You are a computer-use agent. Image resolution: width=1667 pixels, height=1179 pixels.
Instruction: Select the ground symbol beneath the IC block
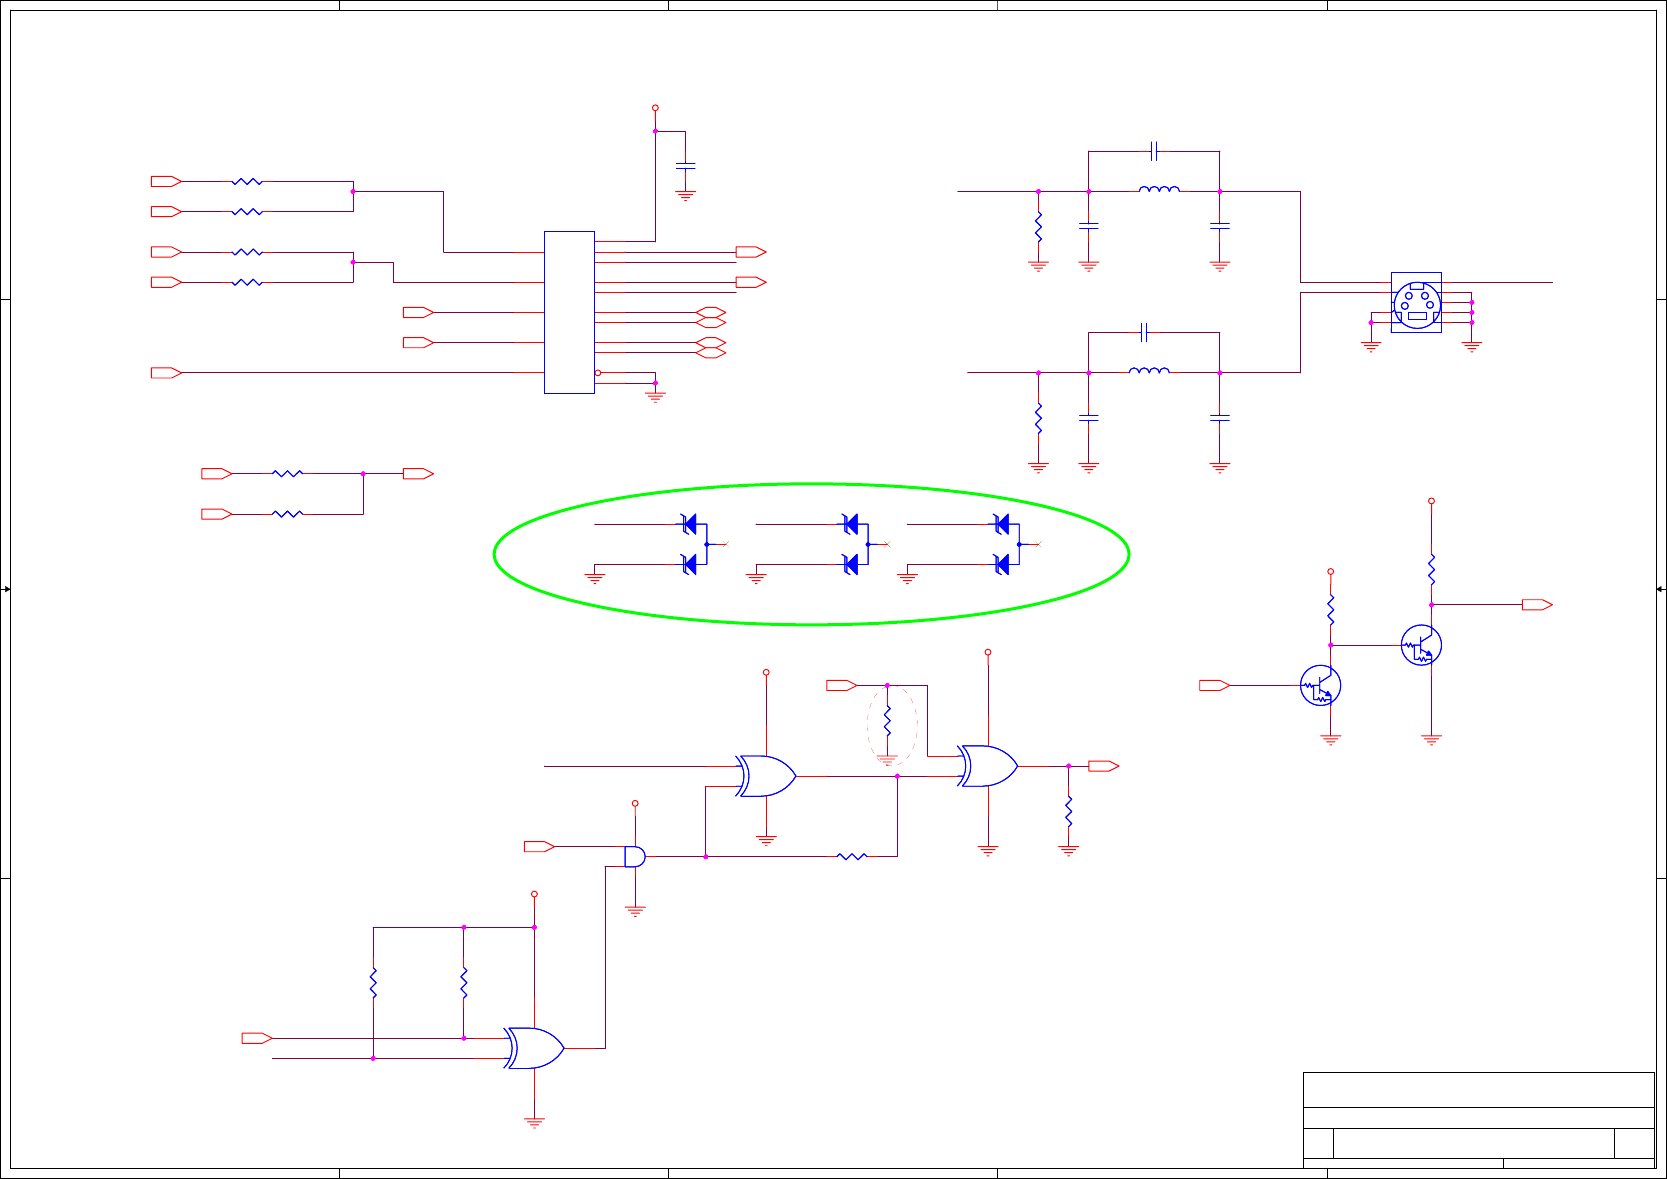pyautogui.click(x=655, y=397)
